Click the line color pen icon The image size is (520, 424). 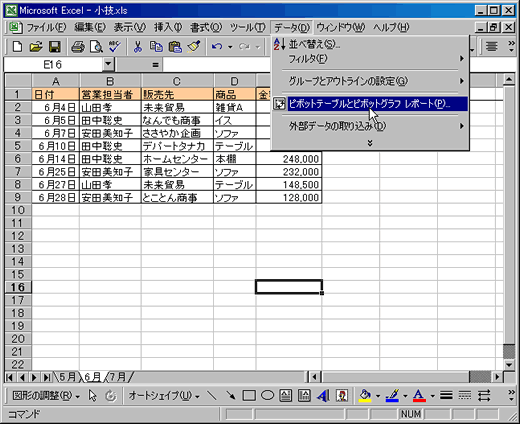pos(392,396)
